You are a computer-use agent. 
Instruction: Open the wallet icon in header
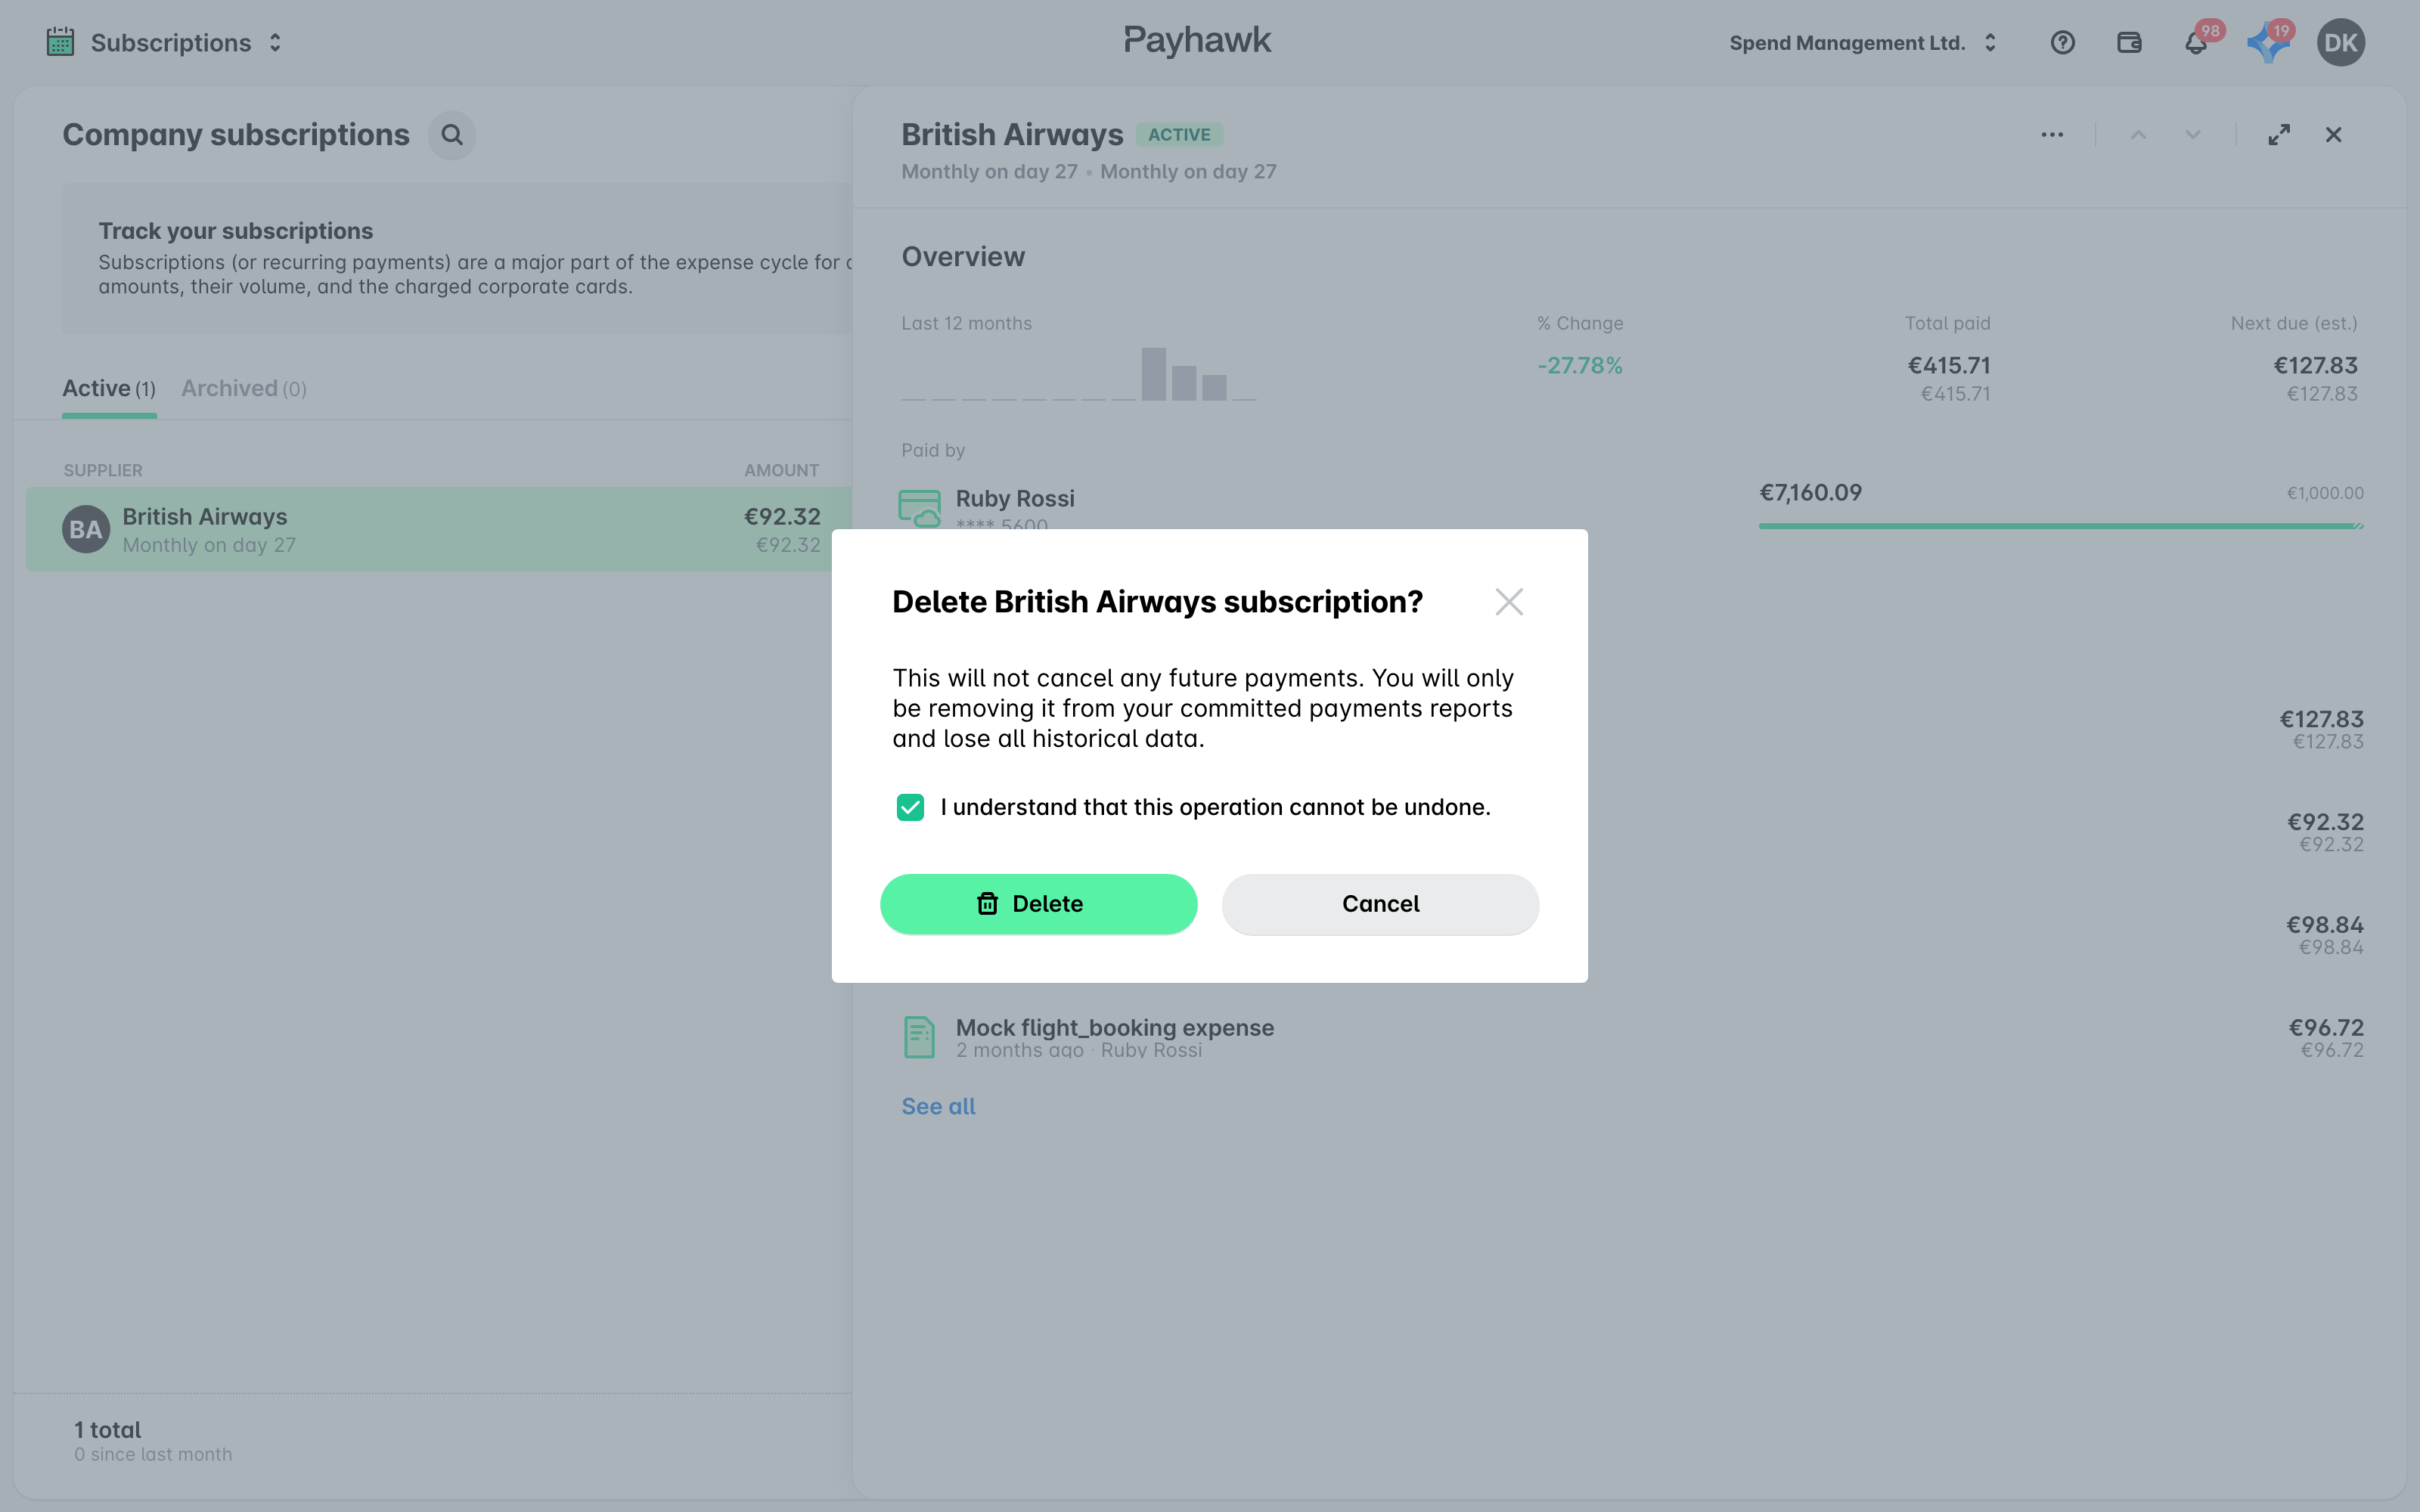[2129, 43]
